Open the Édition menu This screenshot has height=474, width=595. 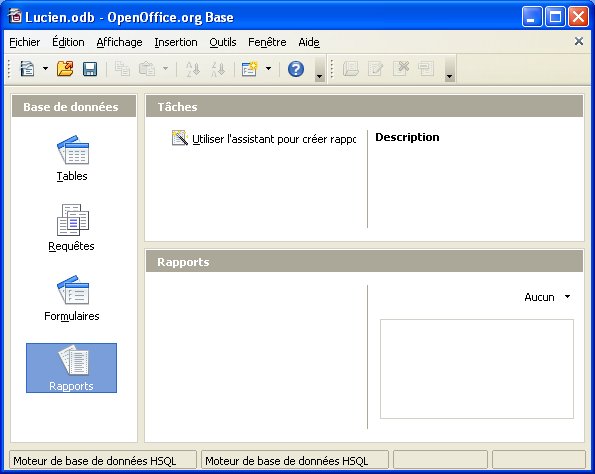68,42
